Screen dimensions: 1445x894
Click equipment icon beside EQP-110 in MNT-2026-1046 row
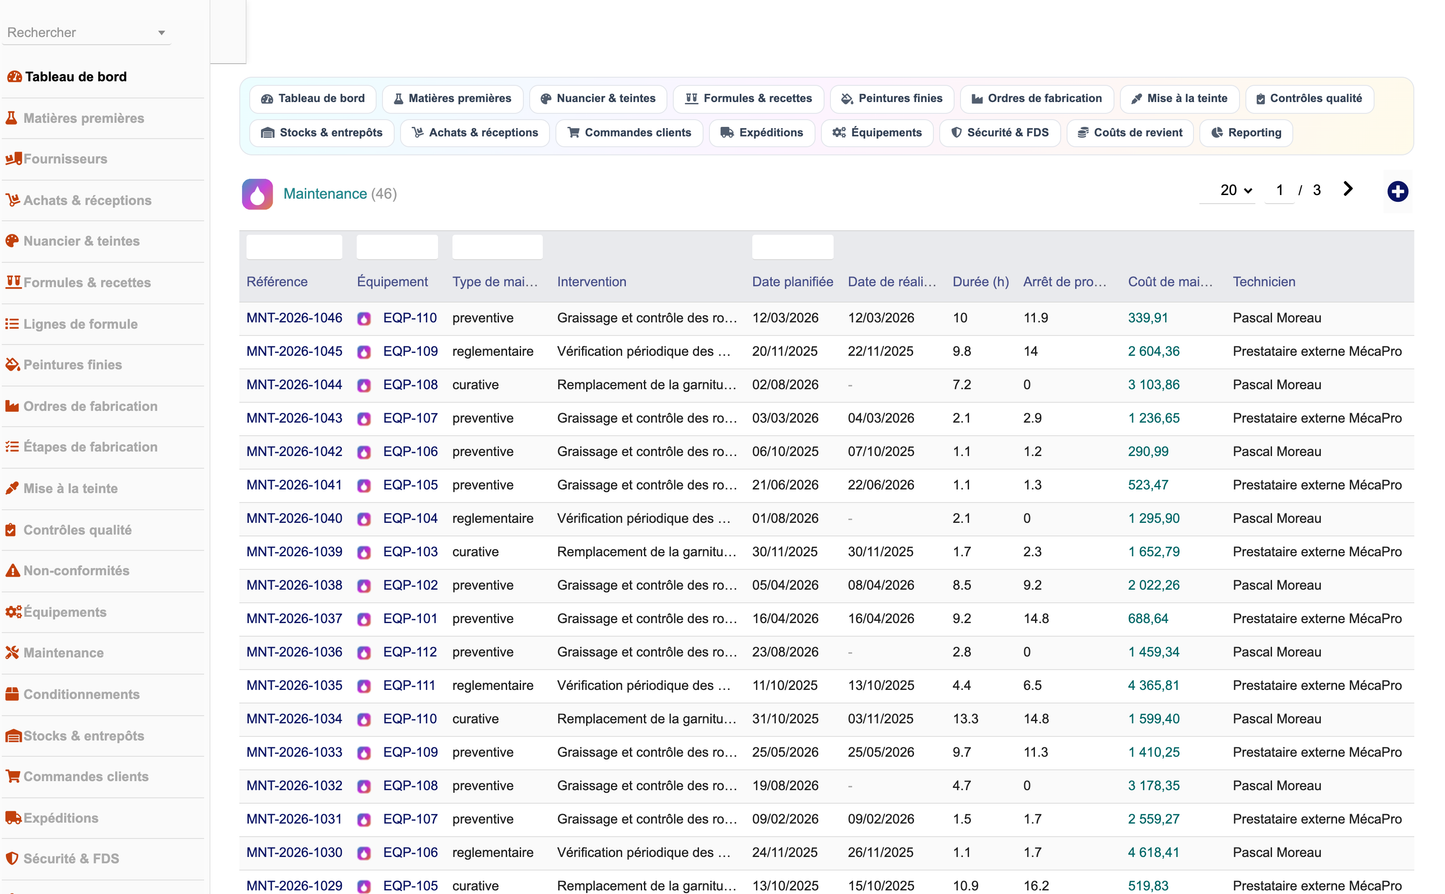[364, 319]
